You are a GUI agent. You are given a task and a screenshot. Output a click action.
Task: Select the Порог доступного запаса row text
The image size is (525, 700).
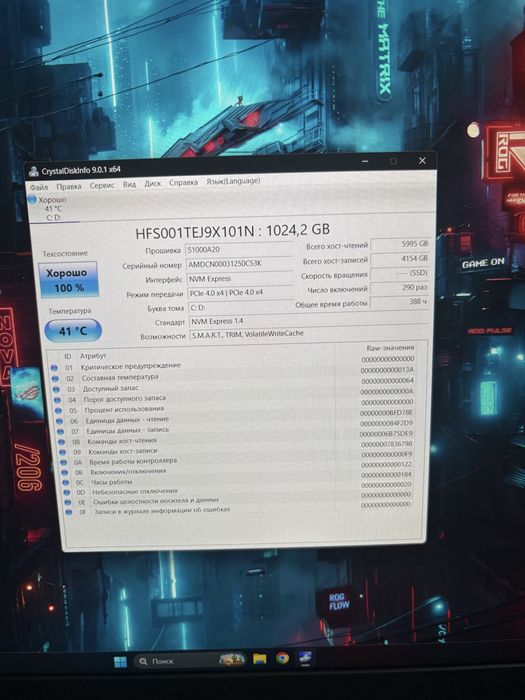[125, 398]
